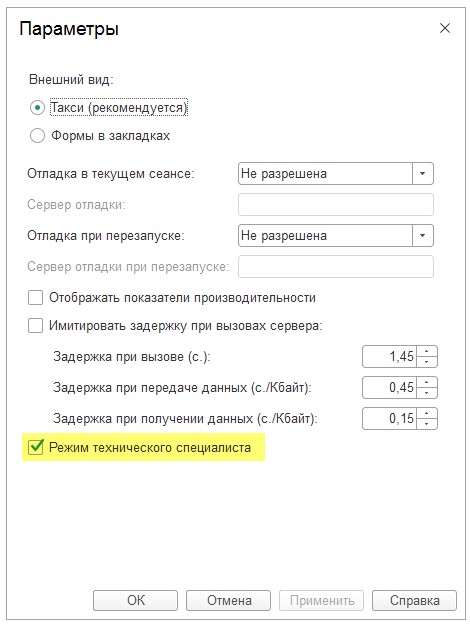Select the Формы в закладках radio option

tap(37, 136)
